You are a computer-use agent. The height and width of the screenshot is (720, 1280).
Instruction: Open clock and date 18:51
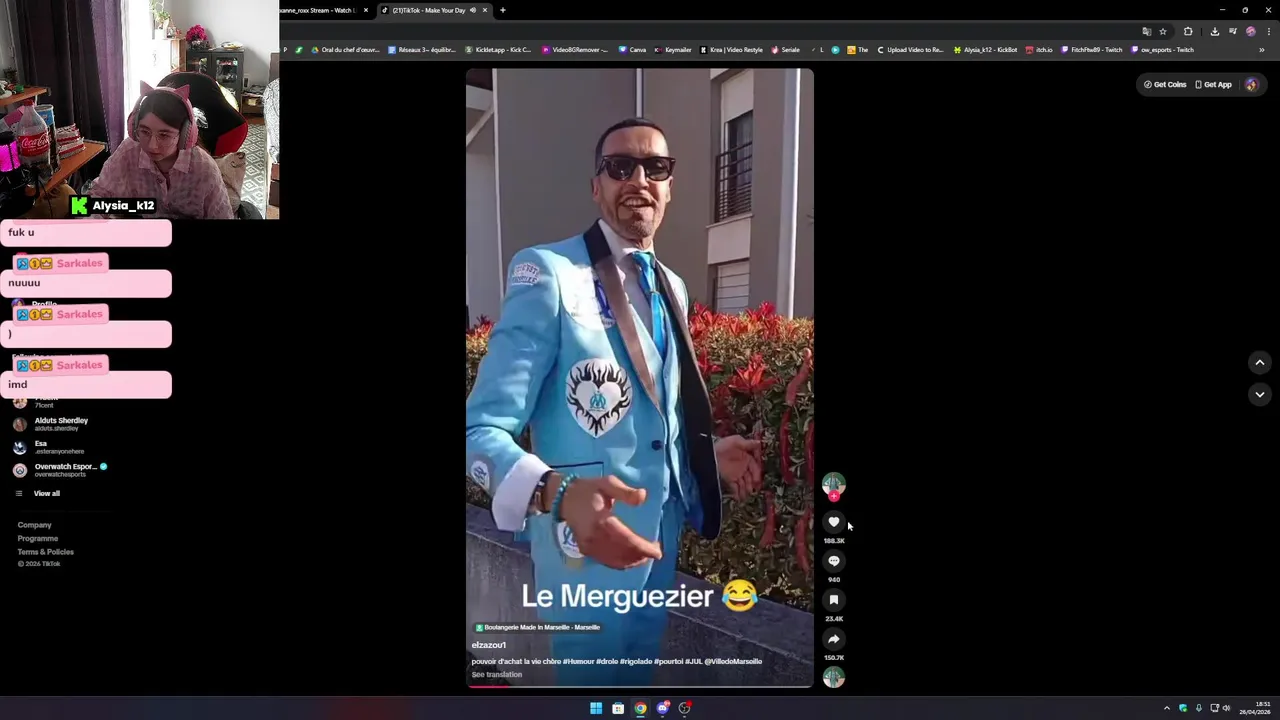(1254, 708)
